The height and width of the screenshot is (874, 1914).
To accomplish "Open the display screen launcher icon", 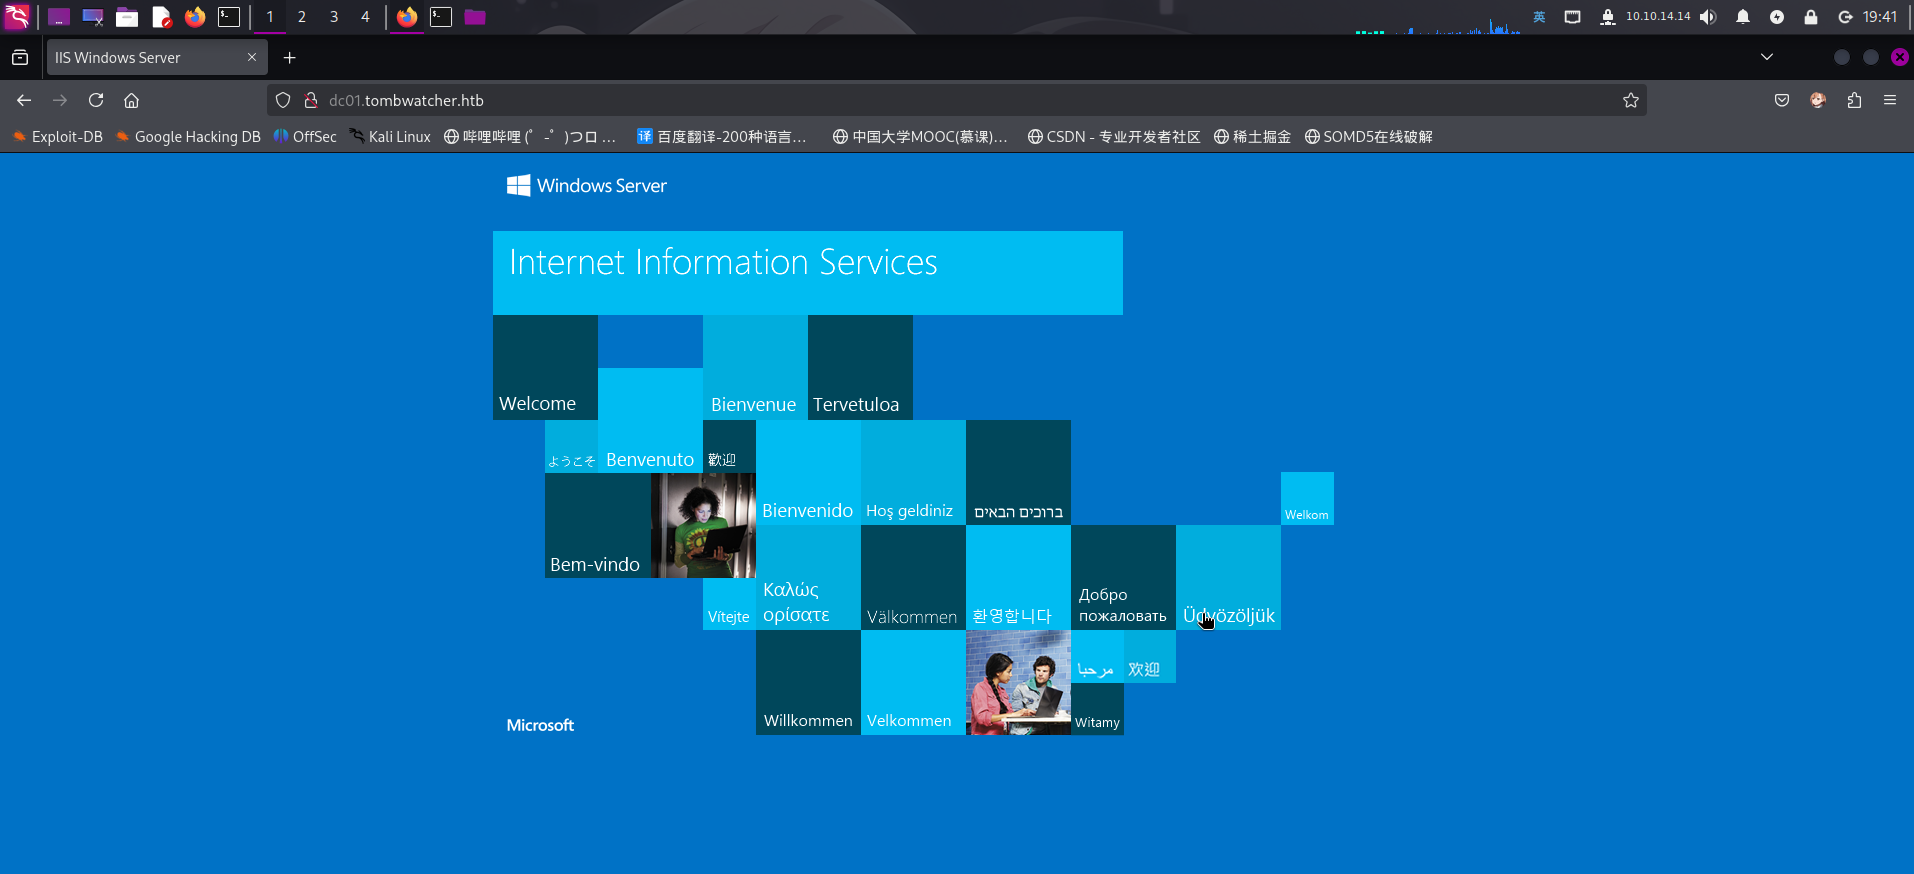I will click(x=93, y=17).
